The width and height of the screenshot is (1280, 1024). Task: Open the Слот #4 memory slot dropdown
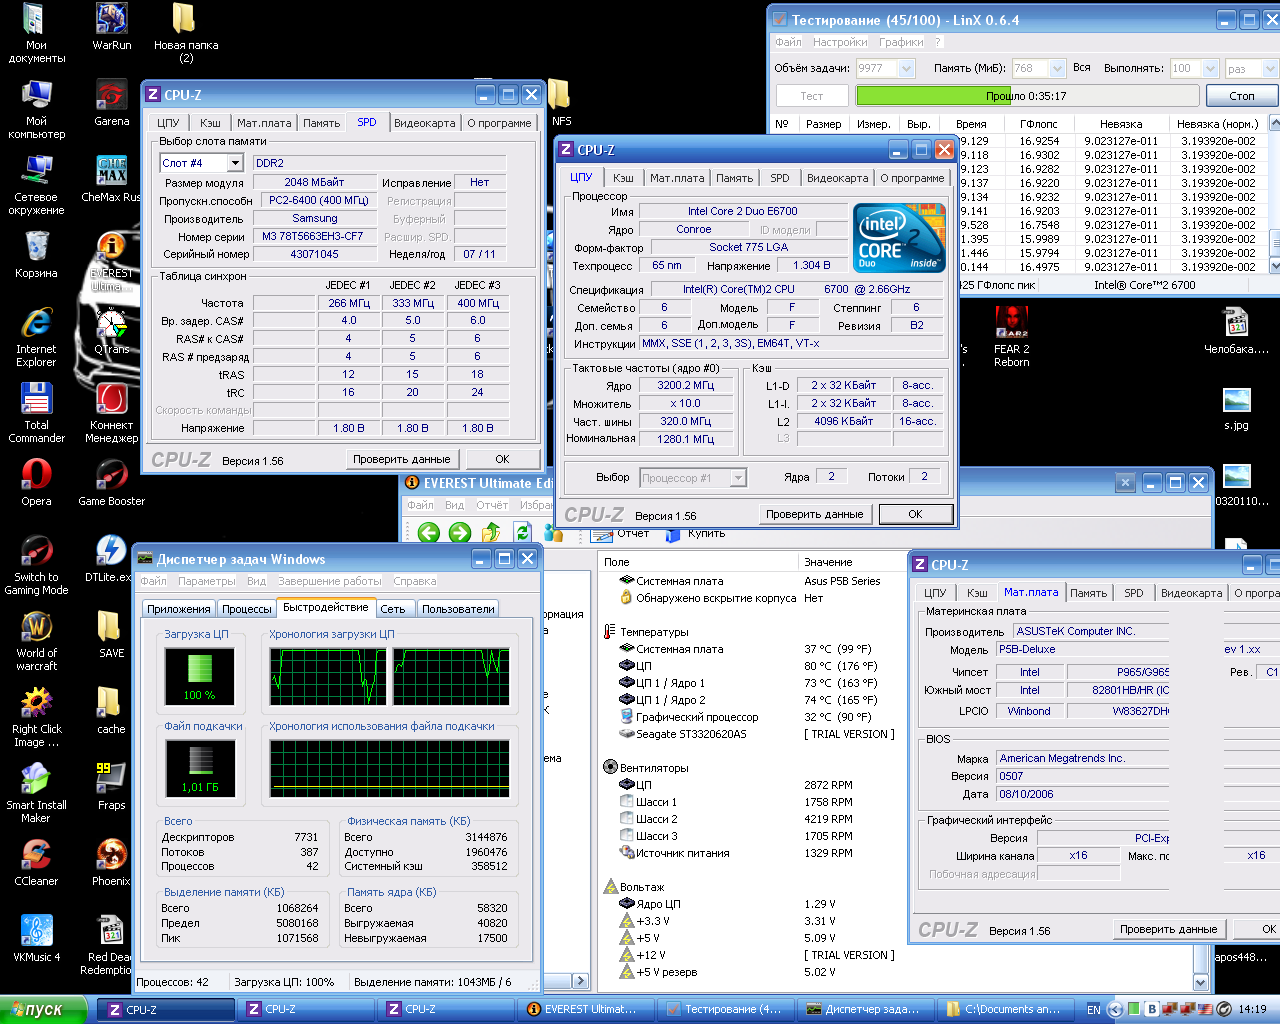coord(235,163)
